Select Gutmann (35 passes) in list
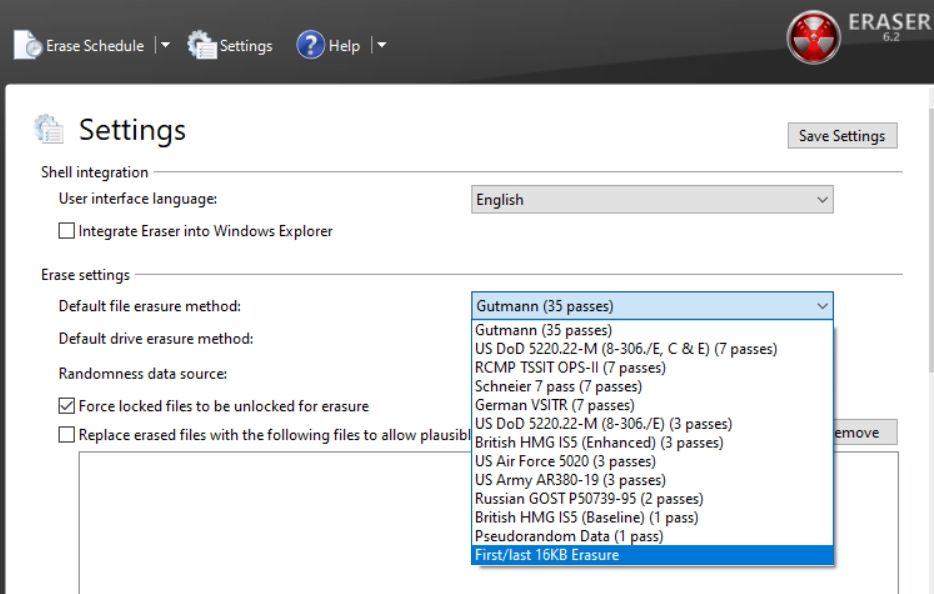Screen dimensions: 934x594 [x=652, y=330]
